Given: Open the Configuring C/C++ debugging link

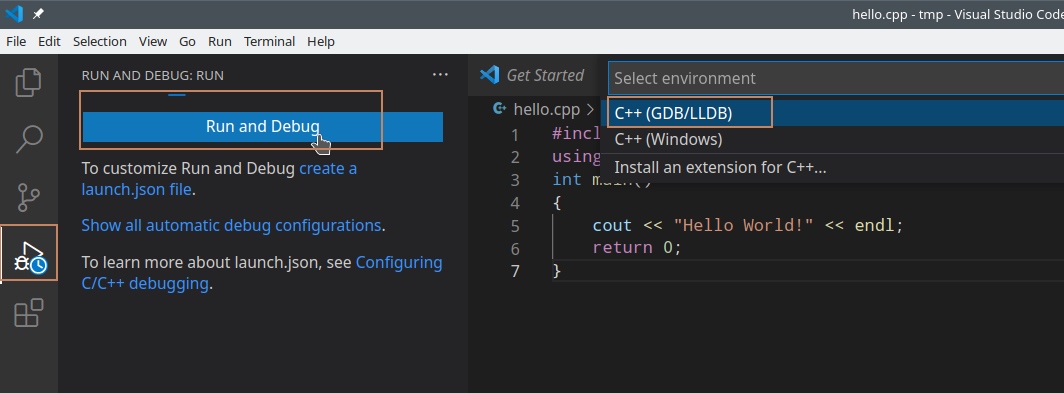Looking at the screenshot, I should [262, 273].
